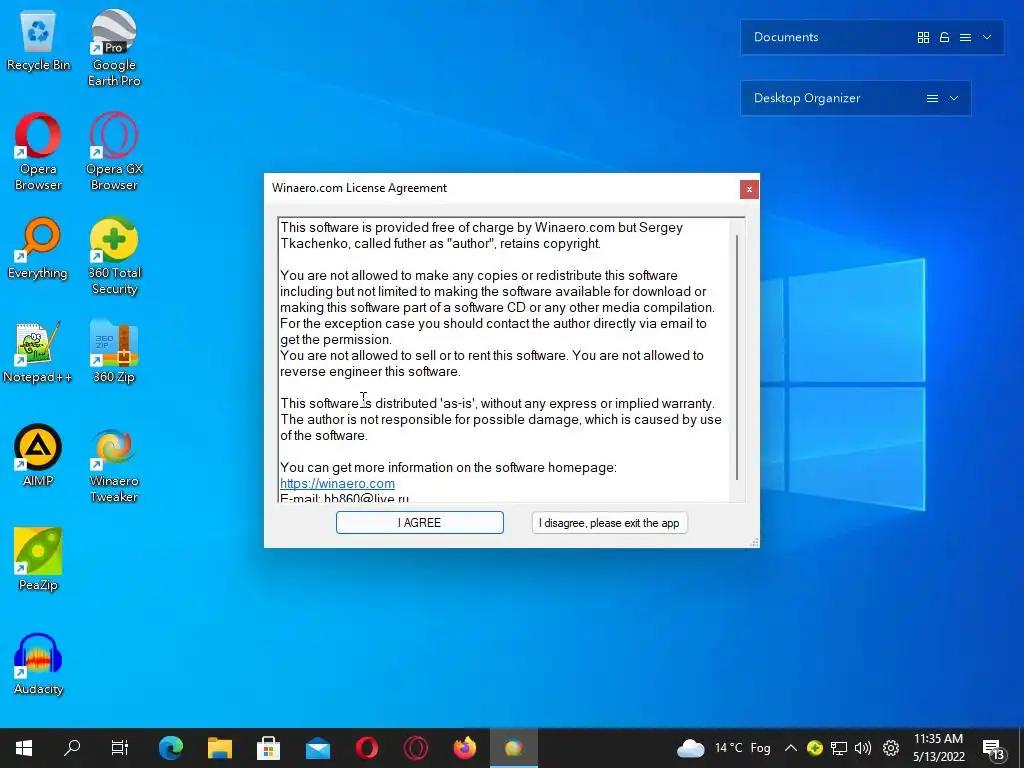Viewport: 1024px width, 768px height.
Task: Select the Opera Browser desktop shortcut
Action: [x=38, y=152]
